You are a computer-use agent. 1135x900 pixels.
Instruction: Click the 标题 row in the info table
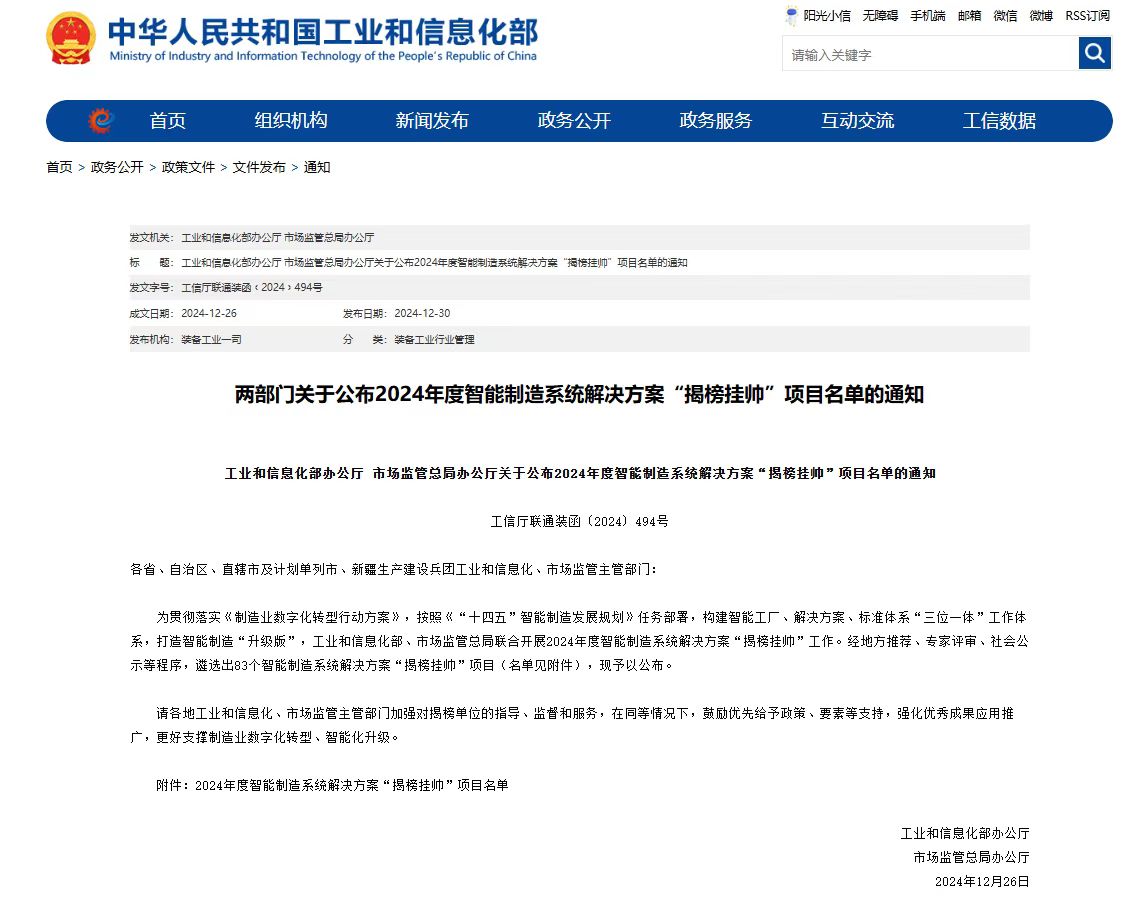pyautogui.click(x=579, y=262)
